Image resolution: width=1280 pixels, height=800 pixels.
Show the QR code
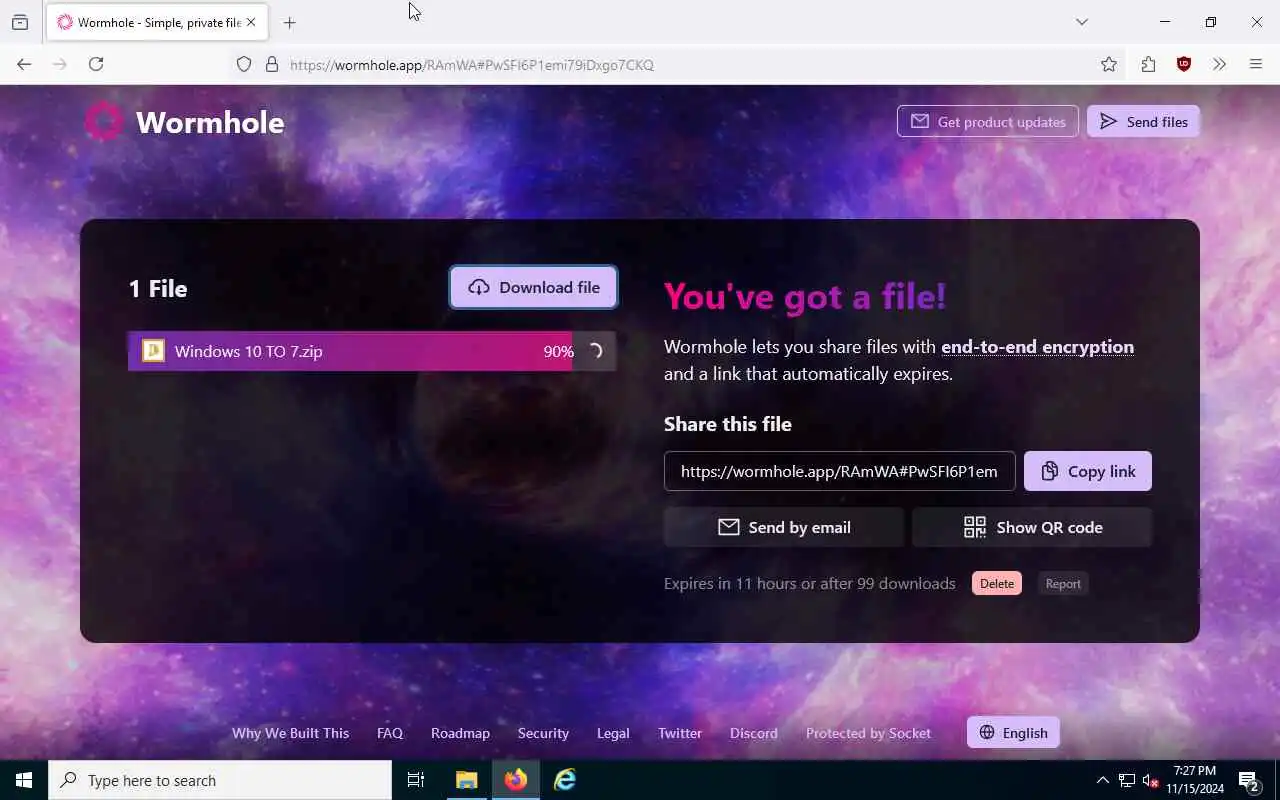[1032, 527]
